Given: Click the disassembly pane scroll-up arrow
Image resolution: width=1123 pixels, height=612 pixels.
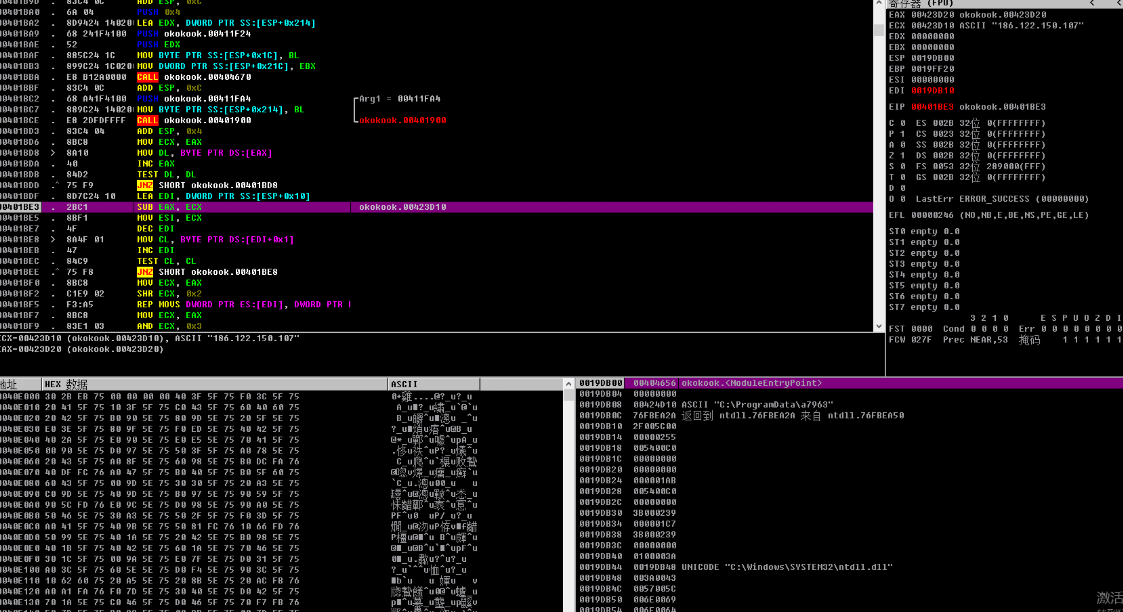Looking at the screenshot, I should tap(879, 4).
